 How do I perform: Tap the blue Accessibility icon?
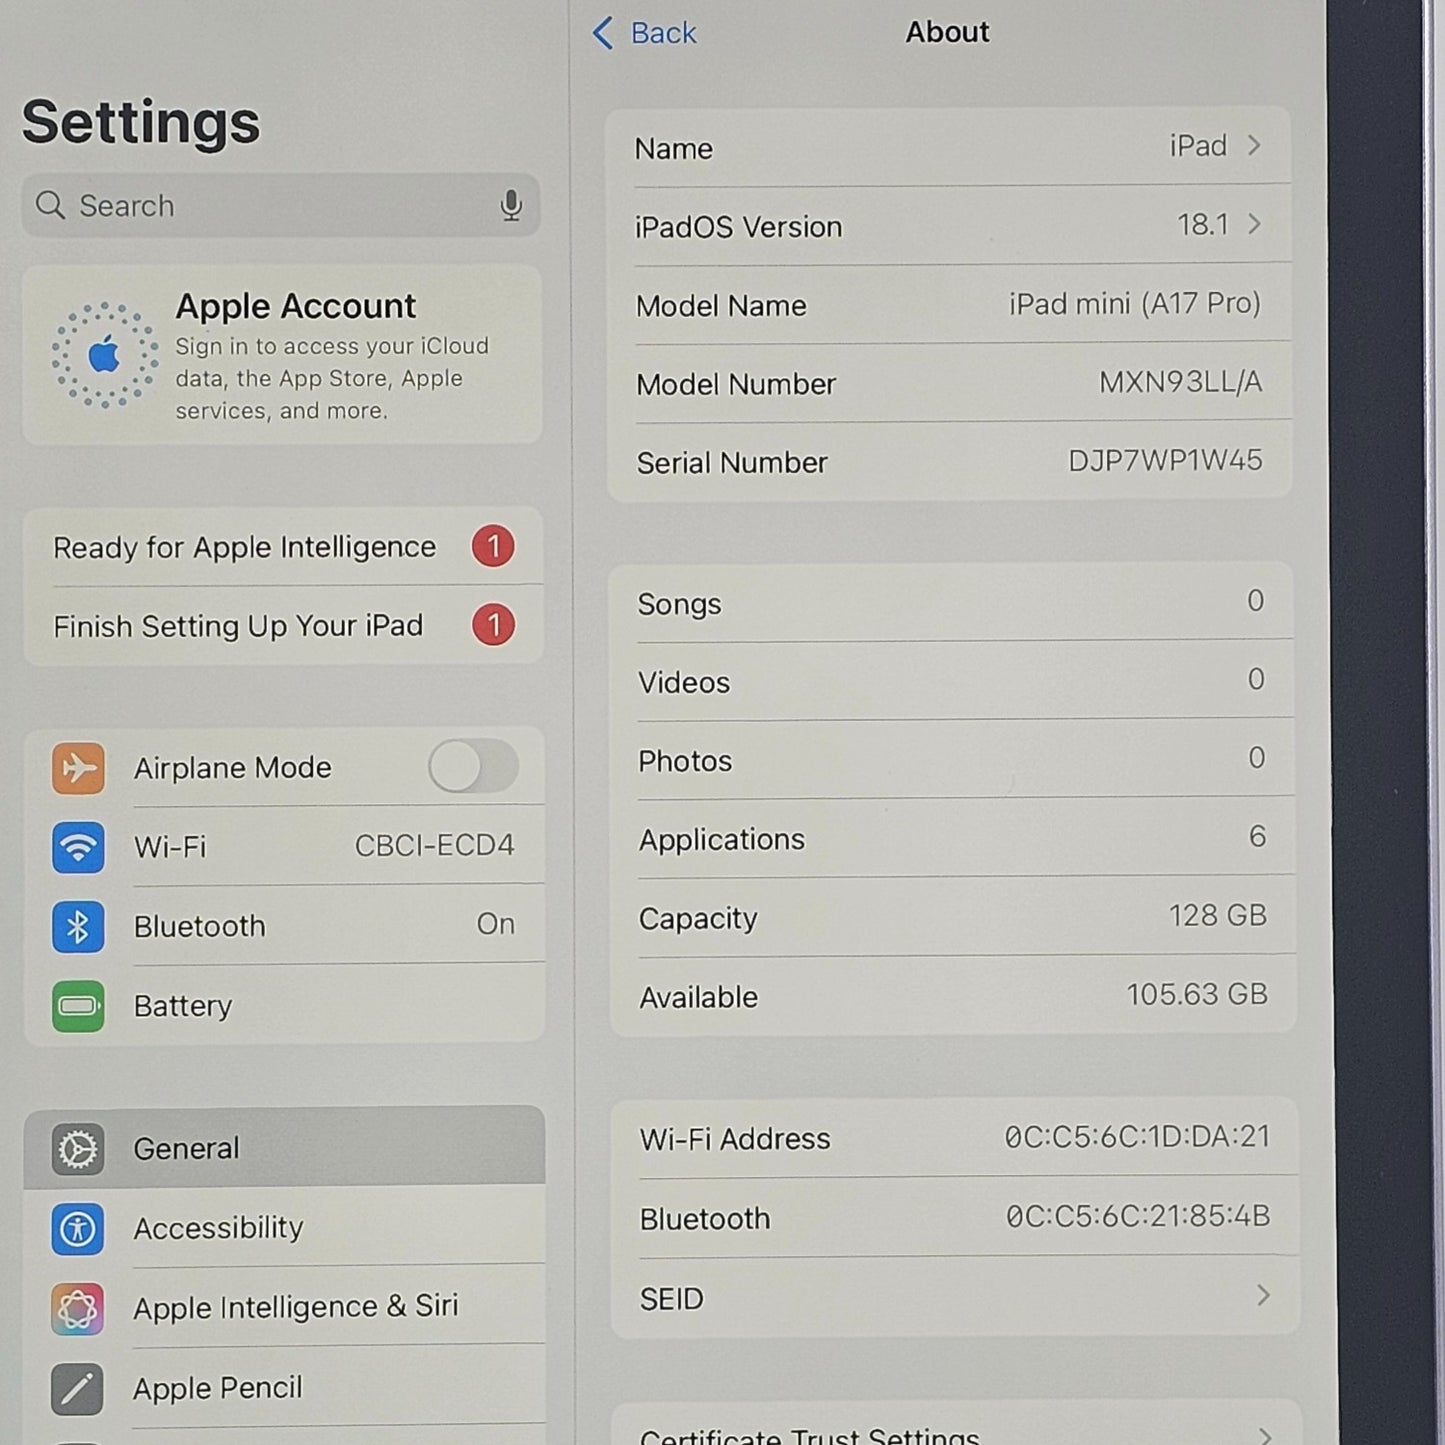click(x=78, y=1228)
